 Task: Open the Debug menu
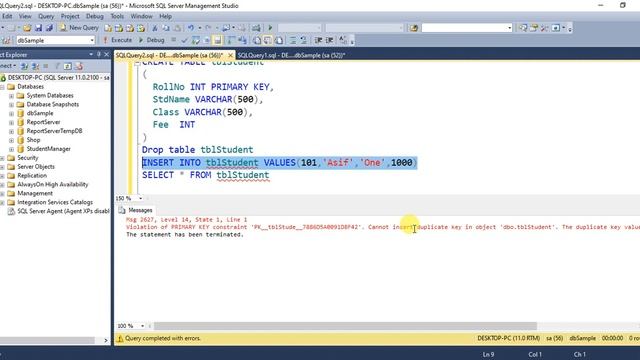(x=95, y=16)
